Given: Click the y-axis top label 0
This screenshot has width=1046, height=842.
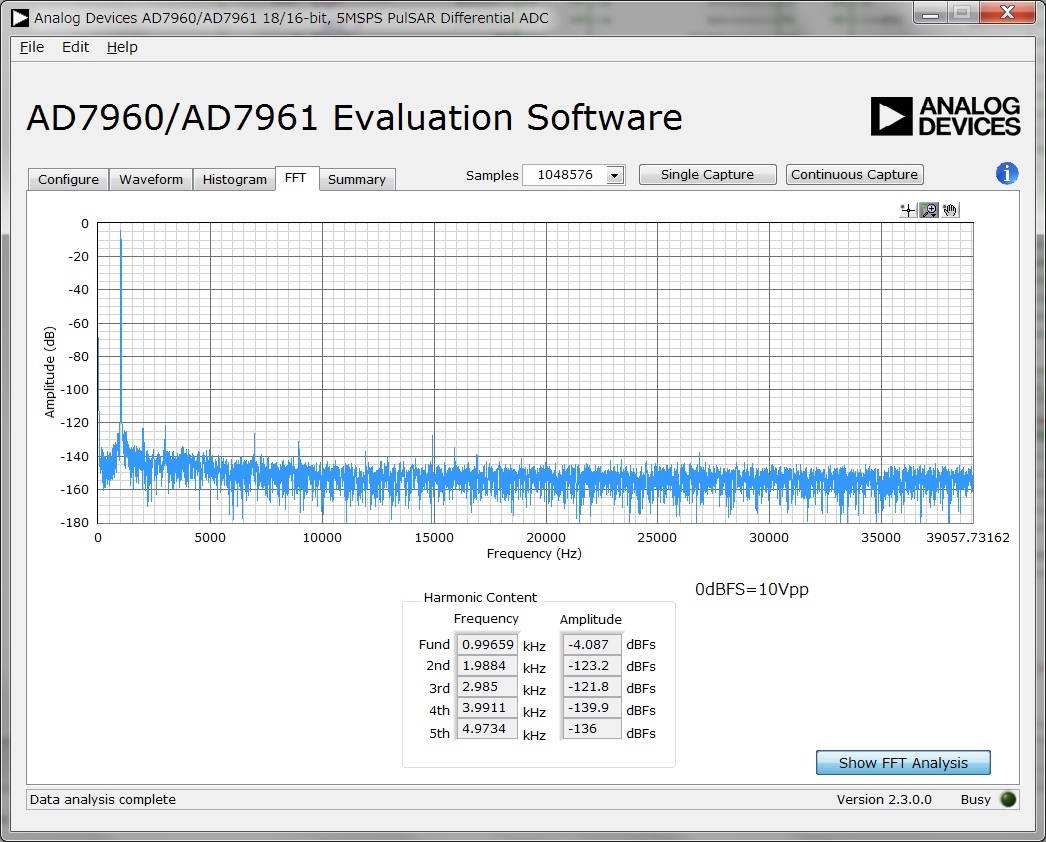Looking at the screenshot, I should click(x=85, y=224).
